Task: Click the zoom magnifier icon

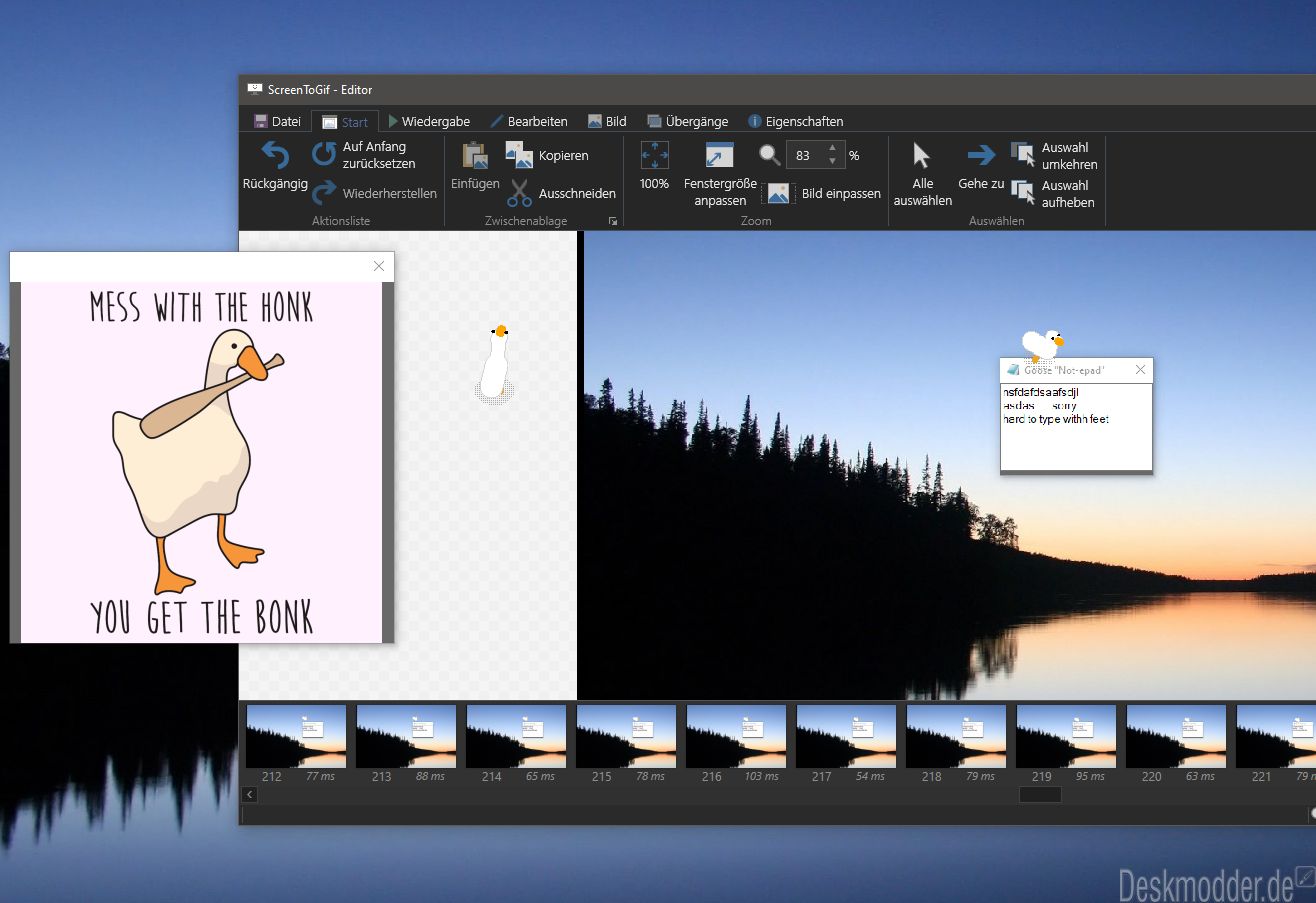Action: [x=769, y=155]
